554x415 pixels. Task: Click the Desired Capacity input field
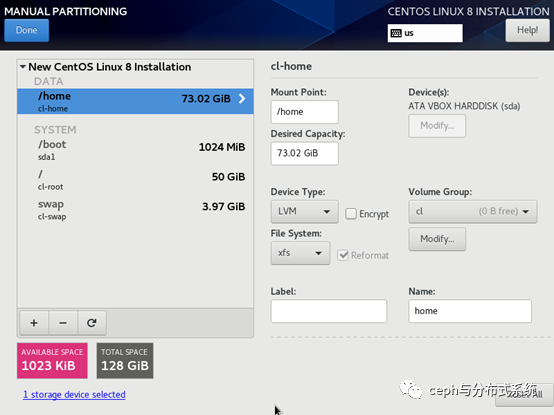click(x=305, y=153)
